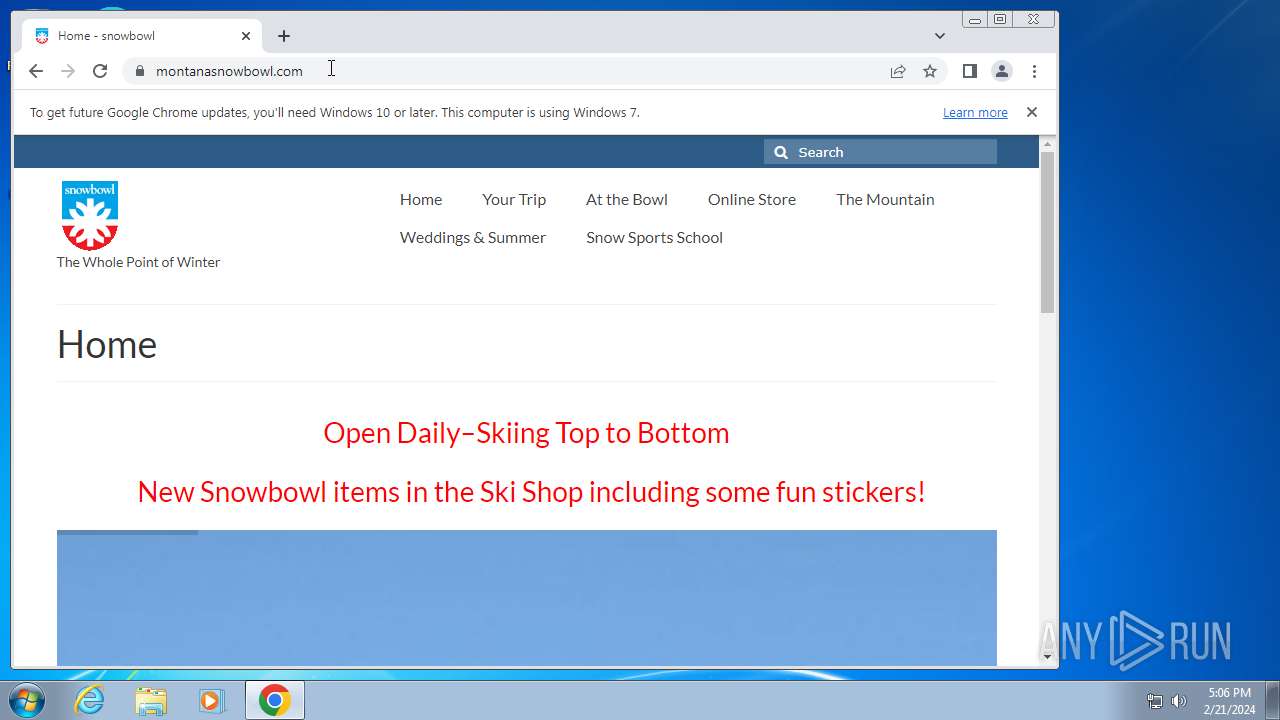Select the Home - snowbowl tab
The height and width of the screenshot is (720, 1280).
coord(140,36)
